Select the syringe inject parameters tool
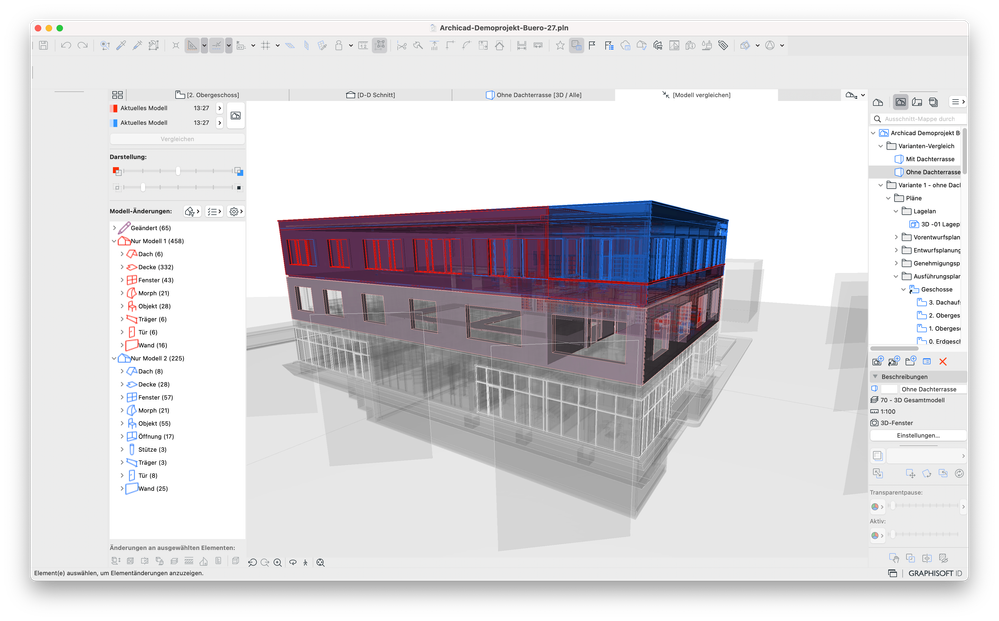This screenshot has width=999, height=621. click(137, 45)
